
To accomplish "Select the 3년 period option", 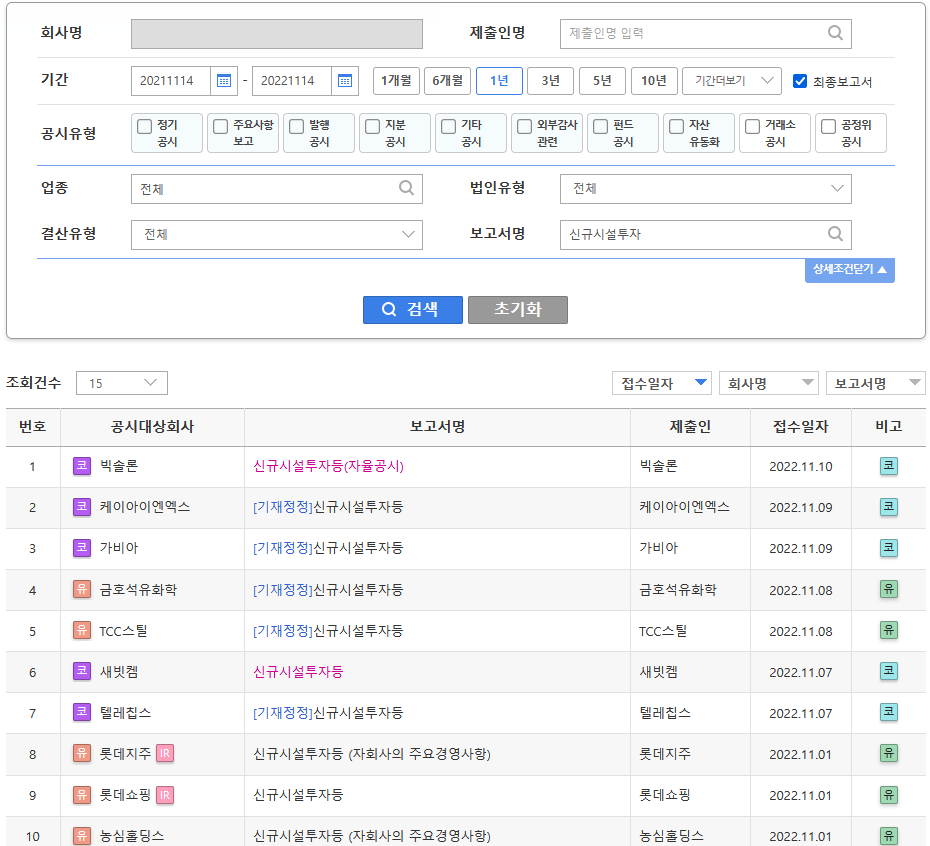I will click(x=551, y=81).
